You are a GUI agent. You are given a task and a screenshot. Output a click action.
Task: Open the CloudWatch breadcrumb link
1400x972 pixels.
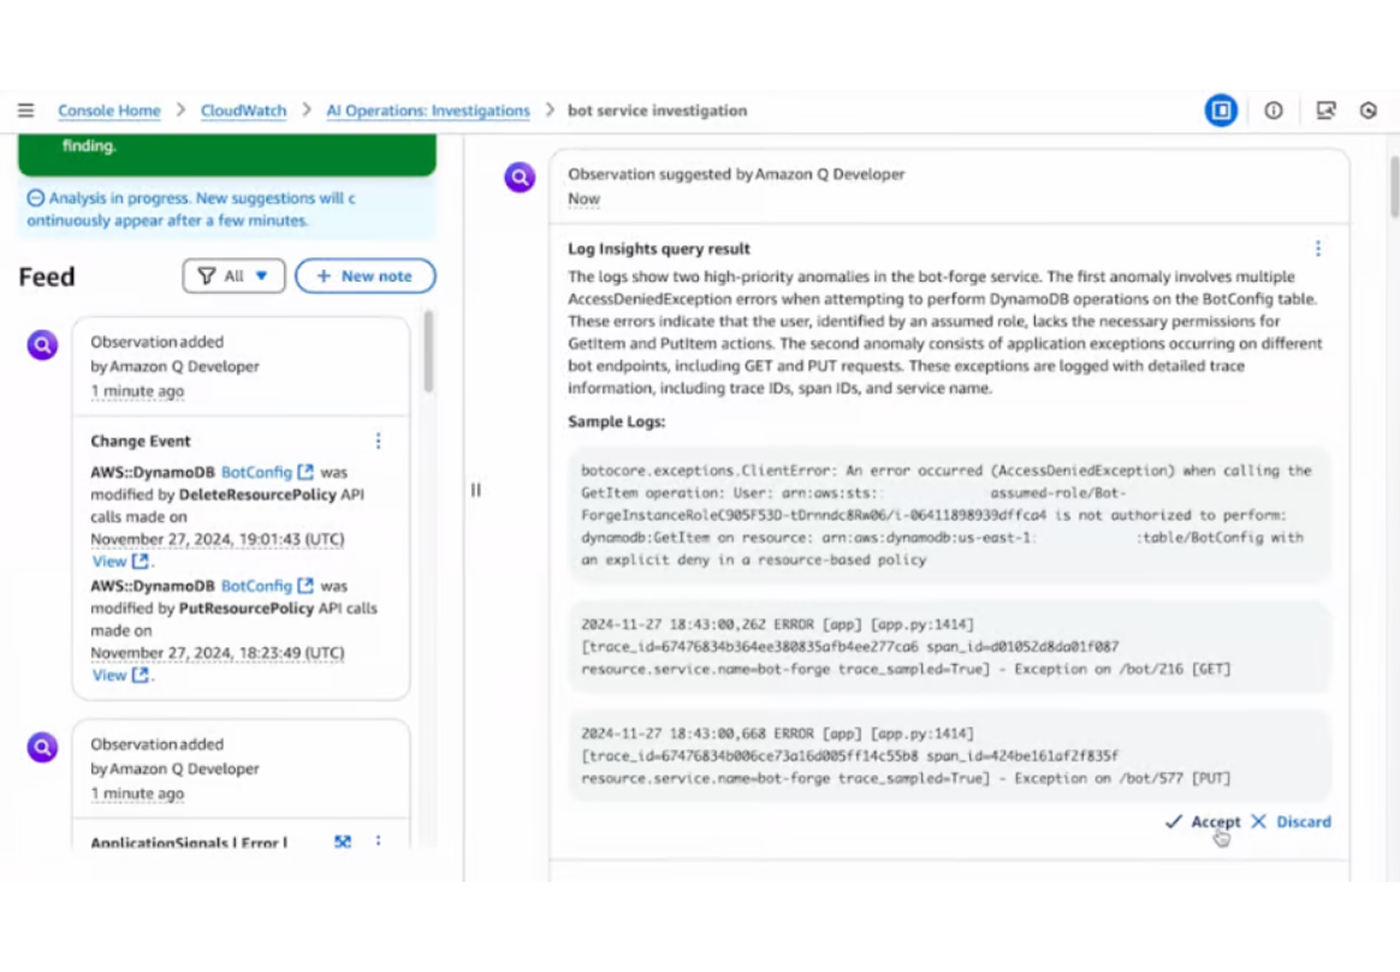point(243,110)
